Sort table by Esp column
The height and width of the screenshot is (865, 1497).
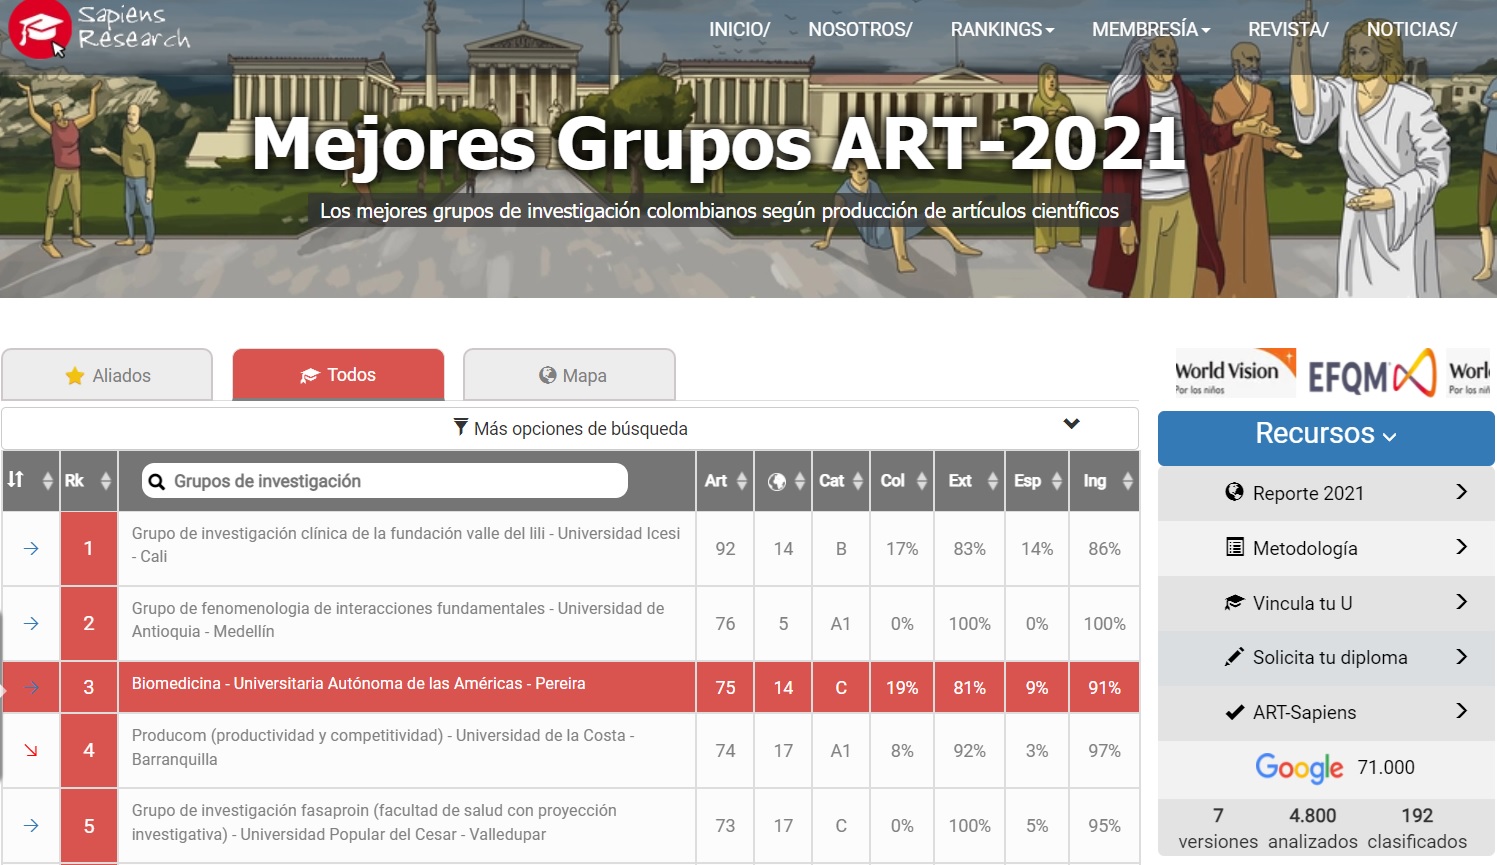(x=1037, y=481)
